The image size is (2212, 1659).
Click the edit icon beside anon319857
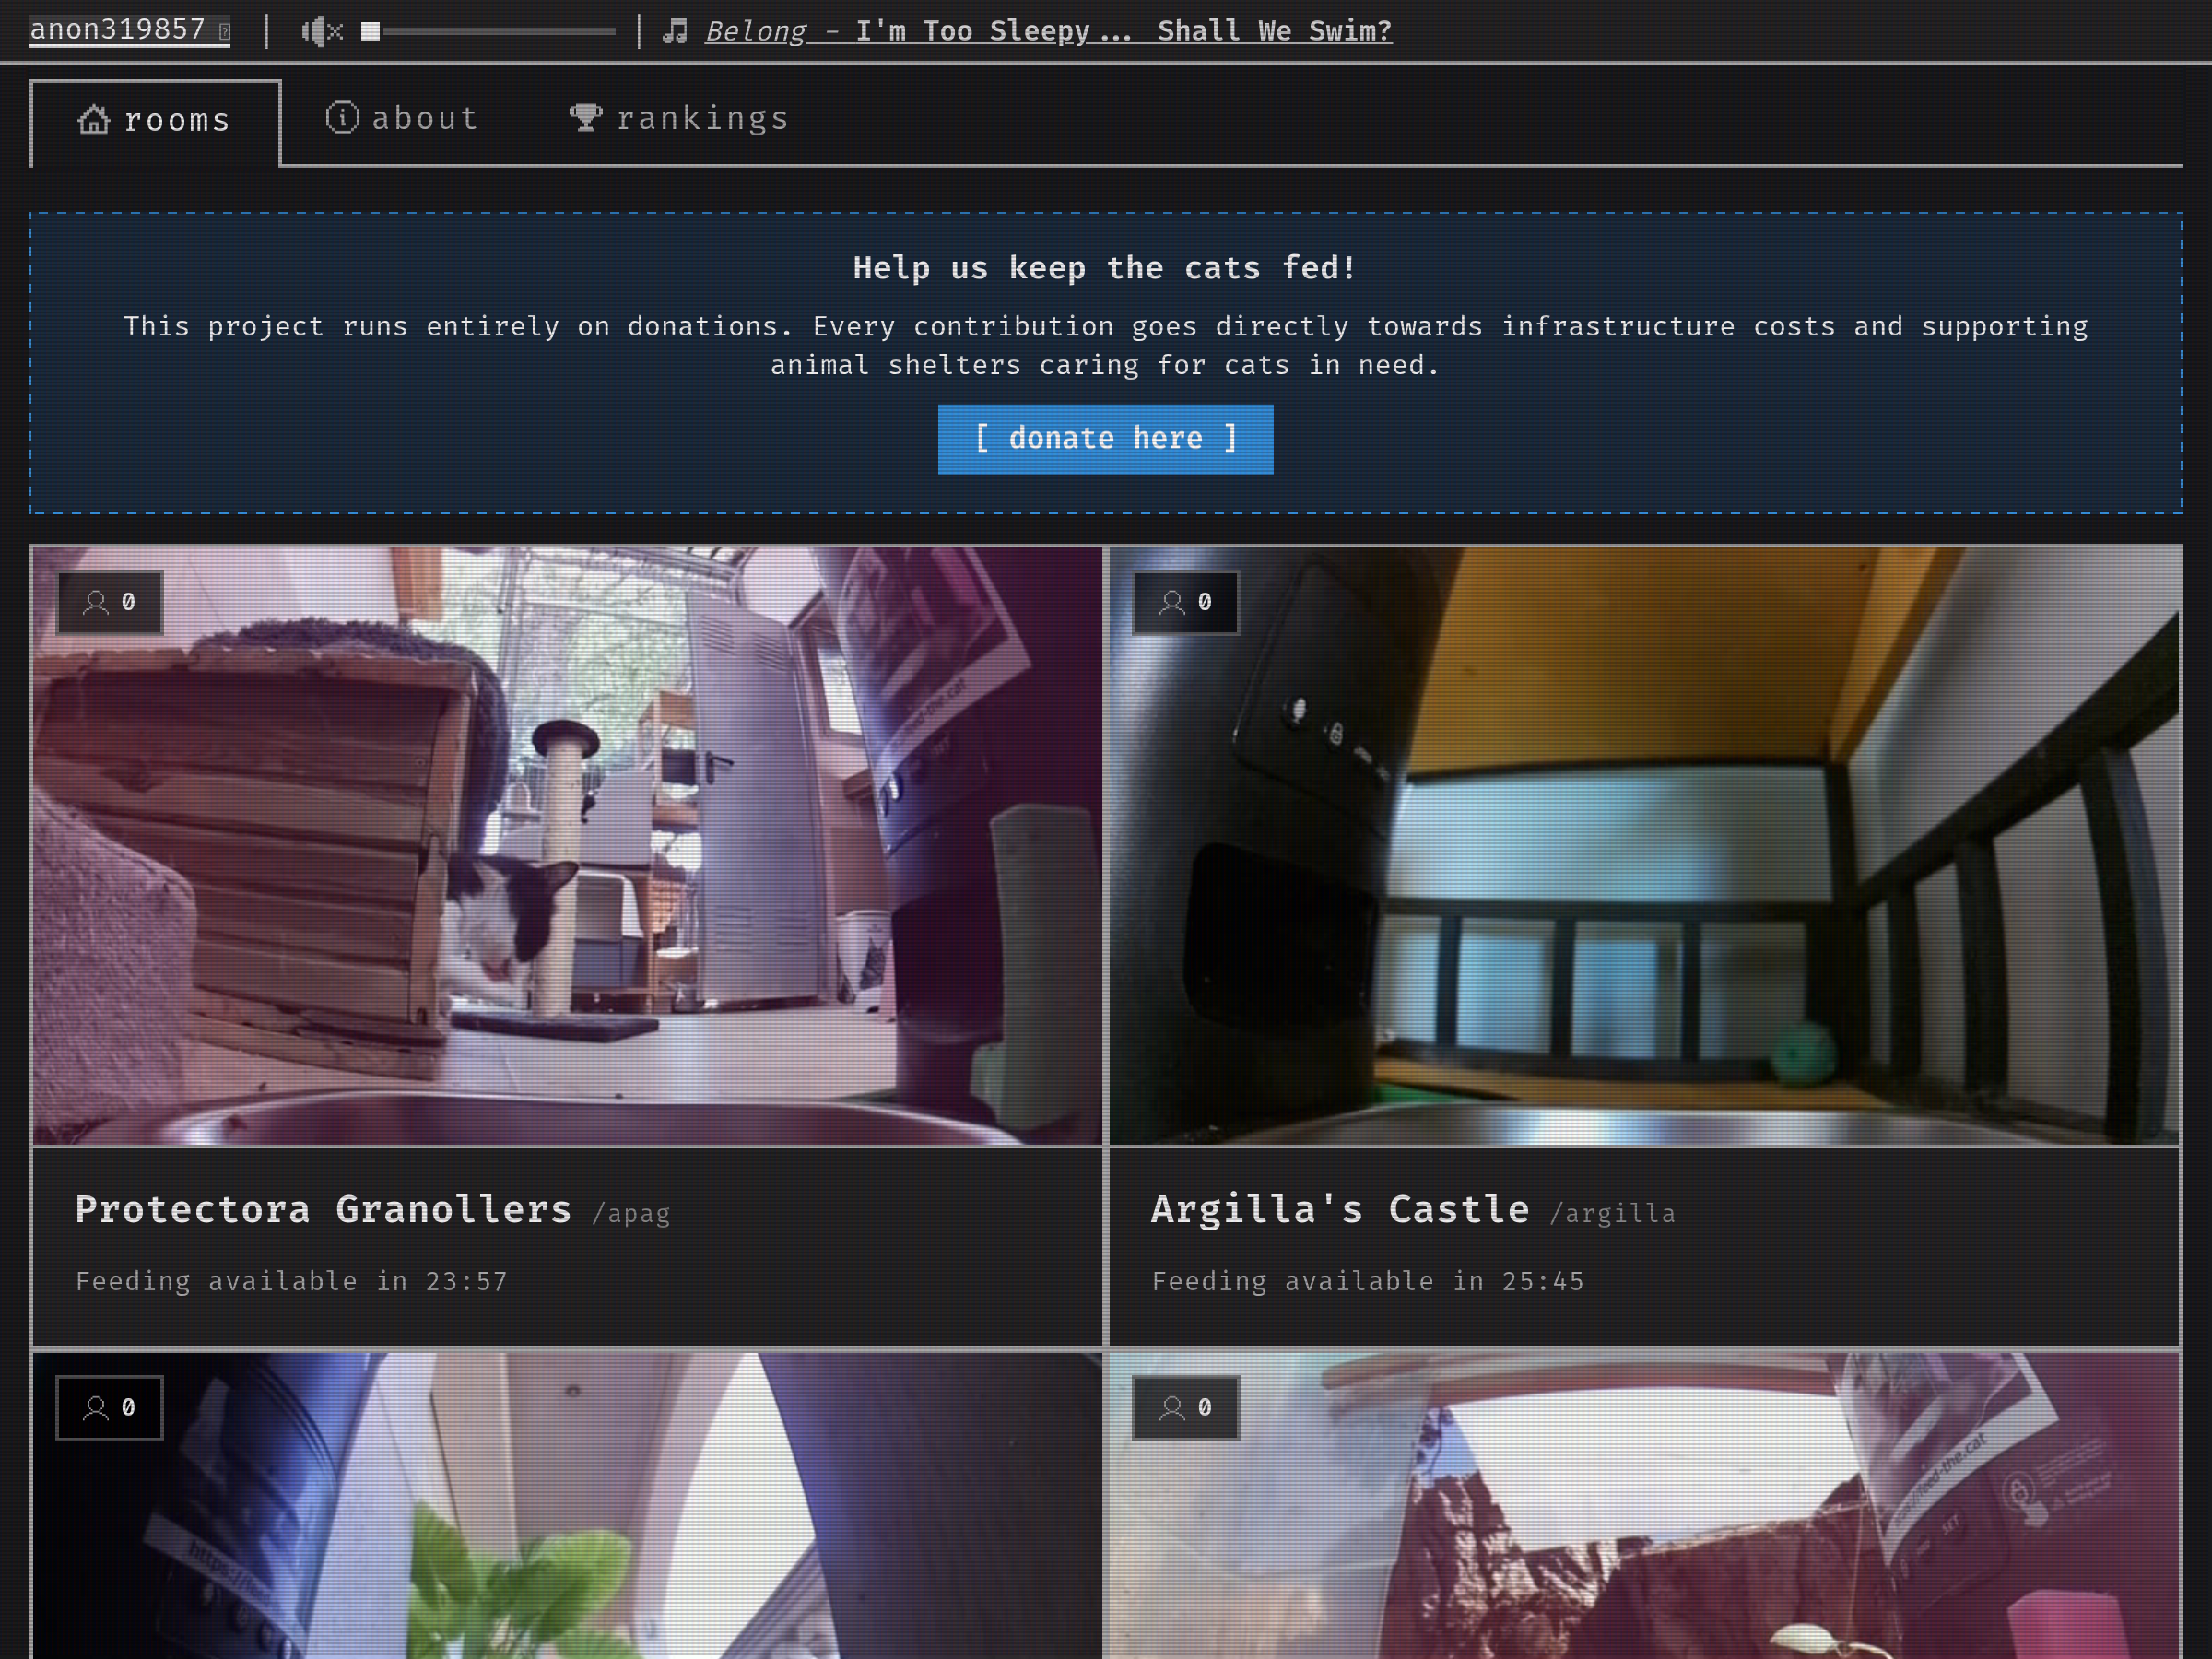[x=224, y=32]
